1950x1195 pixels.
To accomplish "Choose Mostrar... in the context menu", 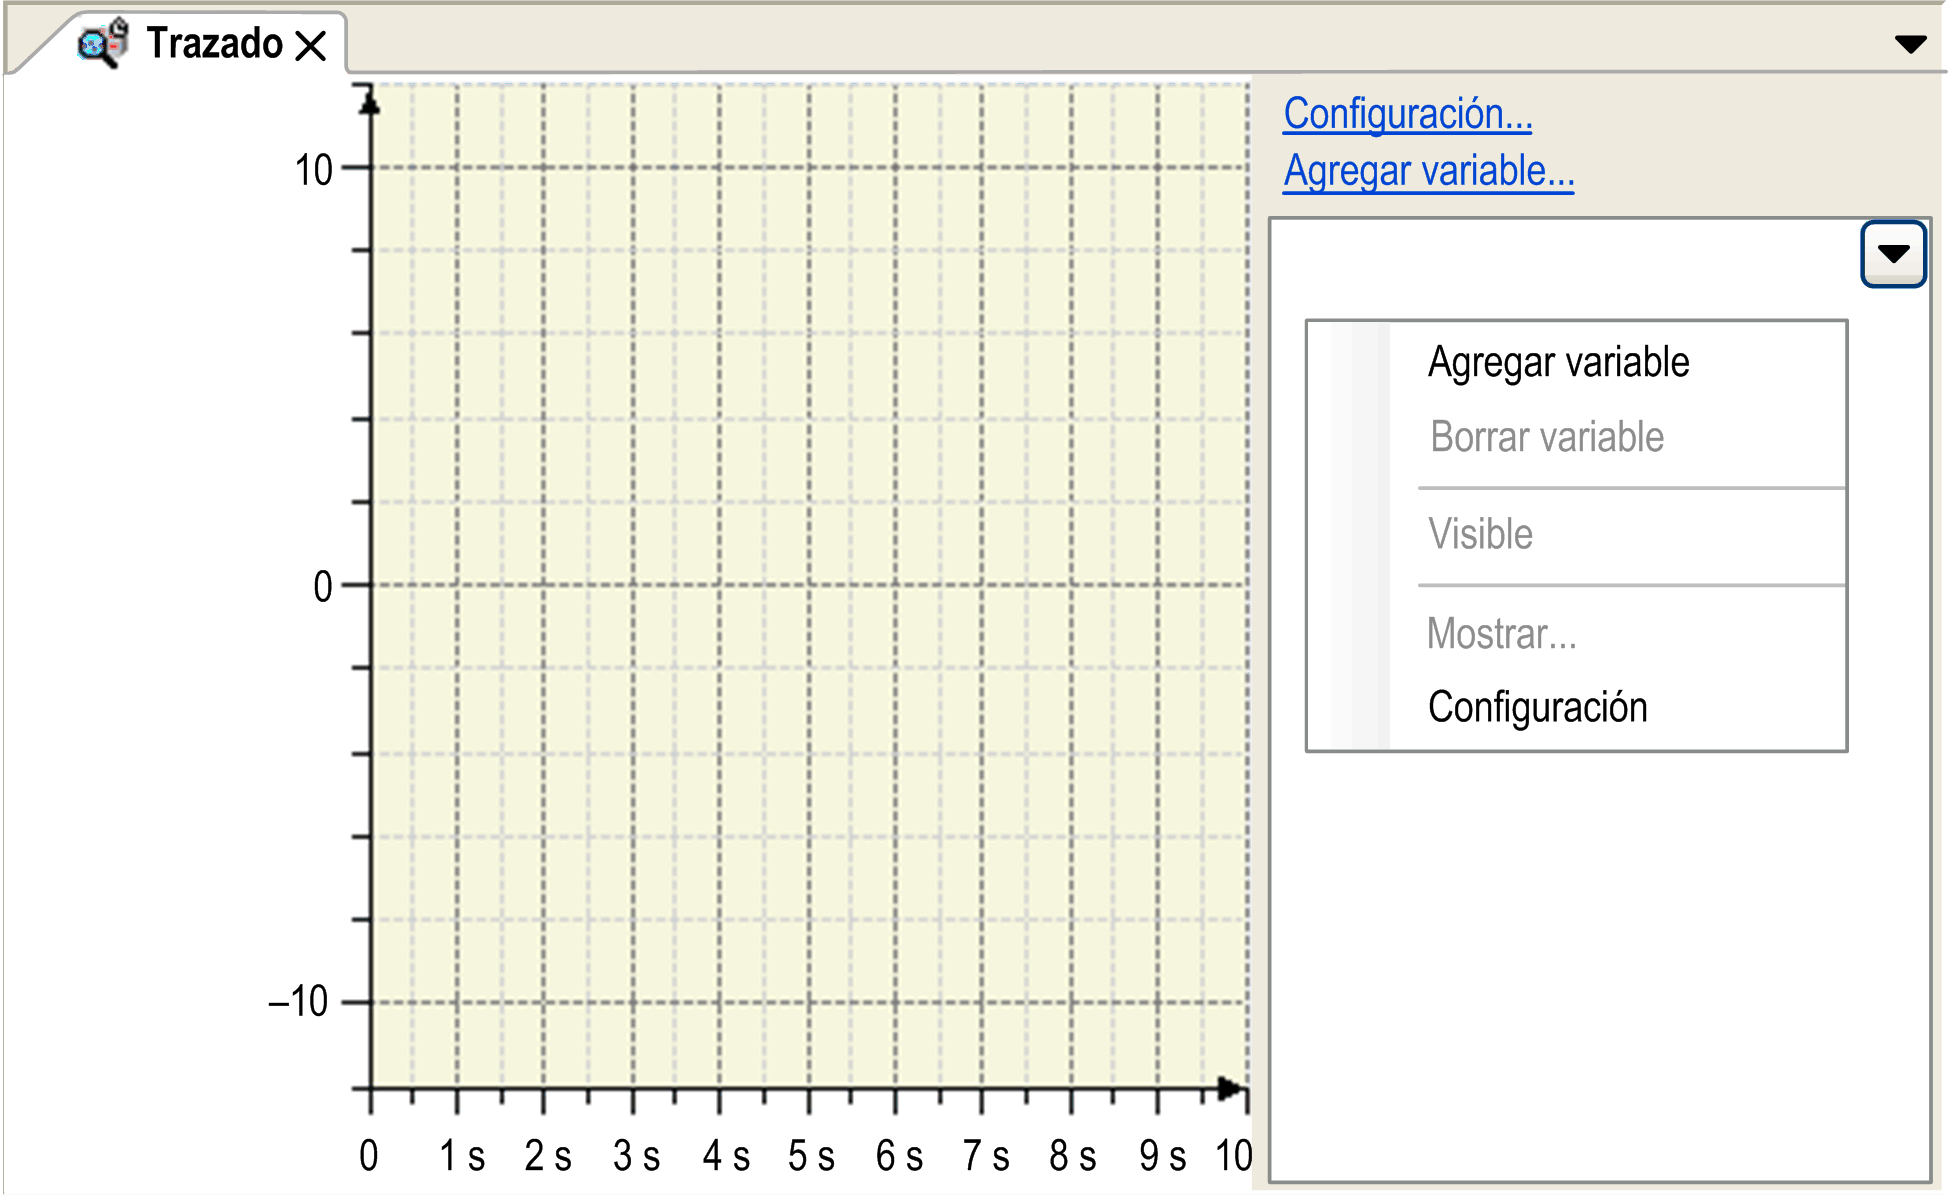I will [1501, 634].
